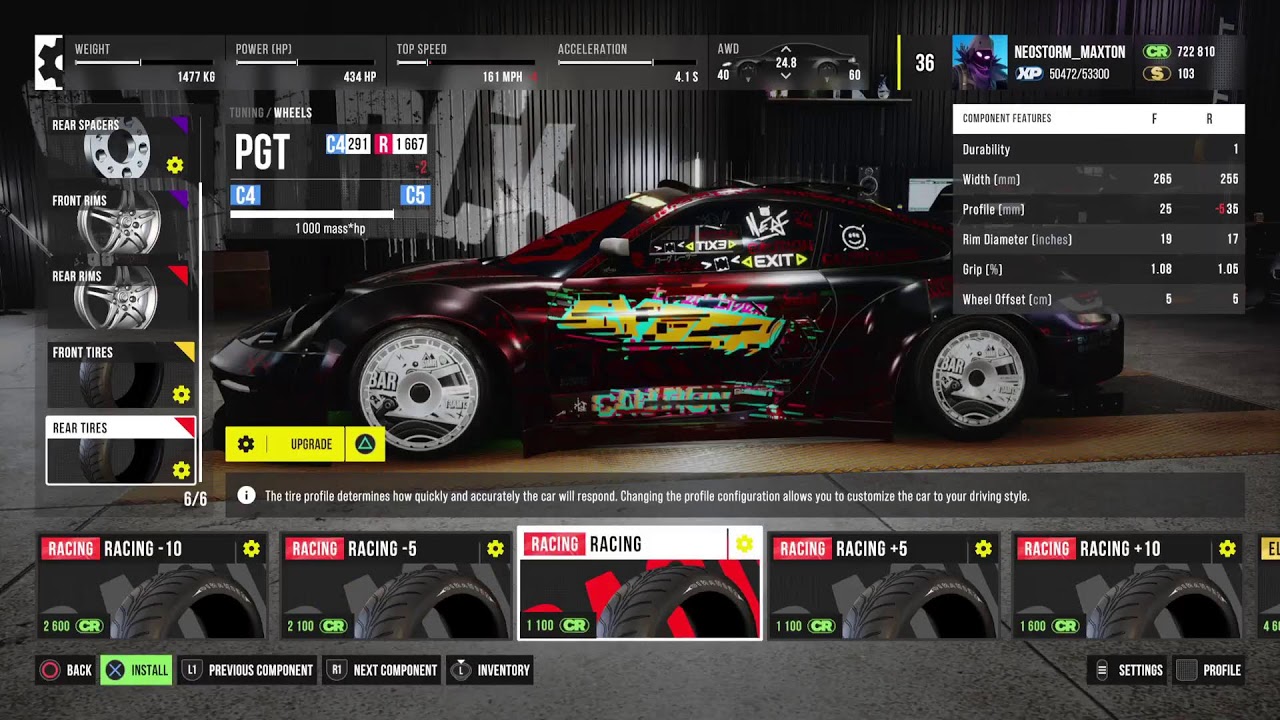Select the Front Tires component
The image size is (1280, 720).
pos(120,374)
